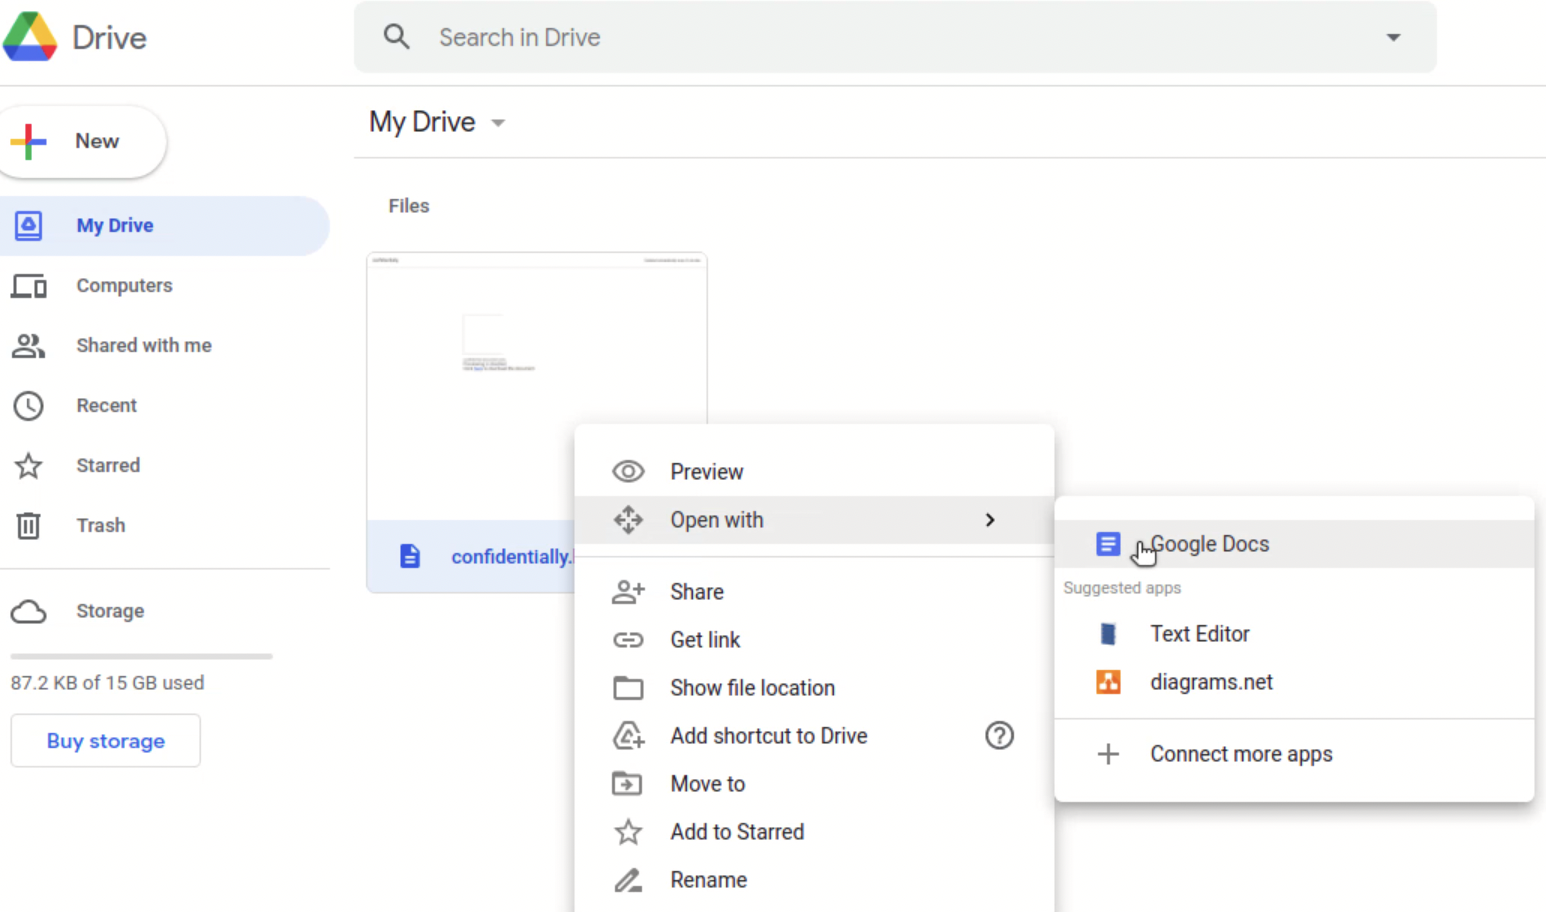Click Connect more apps
This screenshot has height=912, width=1546.
point(1294,754)
